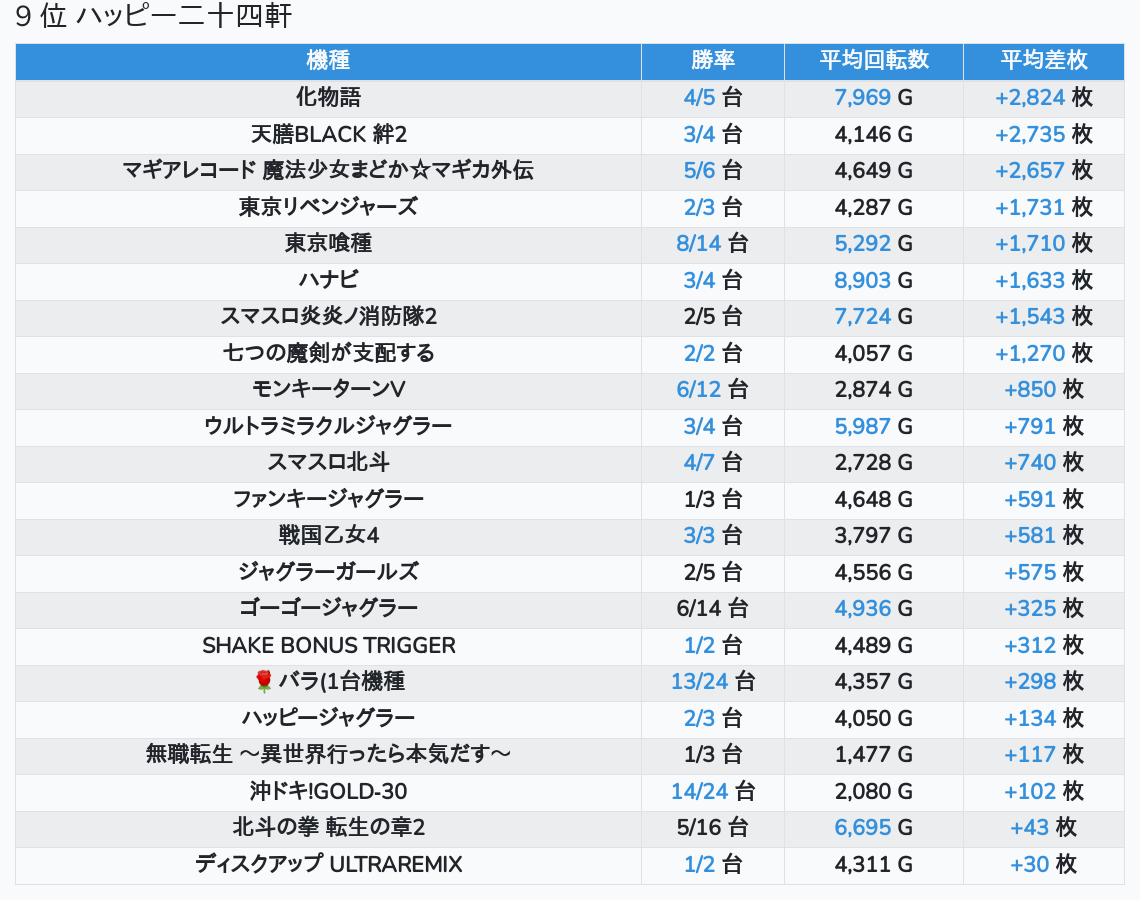The image size is (1140, 900).
Task: Click the 平均回転数 column header
Action: [x=874, y=60]
